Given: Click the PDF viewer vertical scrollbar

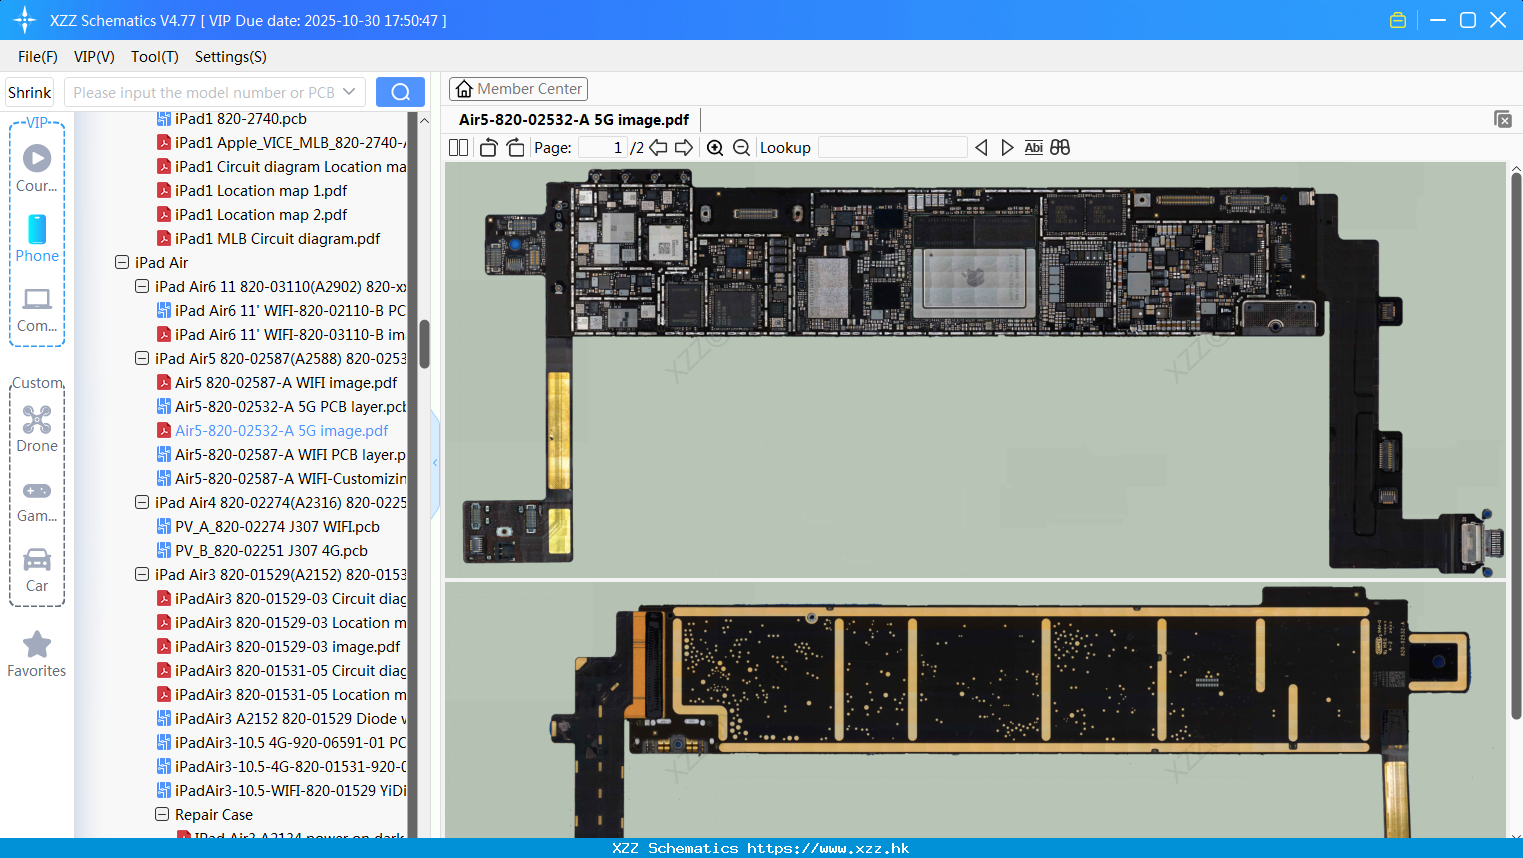Looking at the screenshot, I should (1516, 445).
